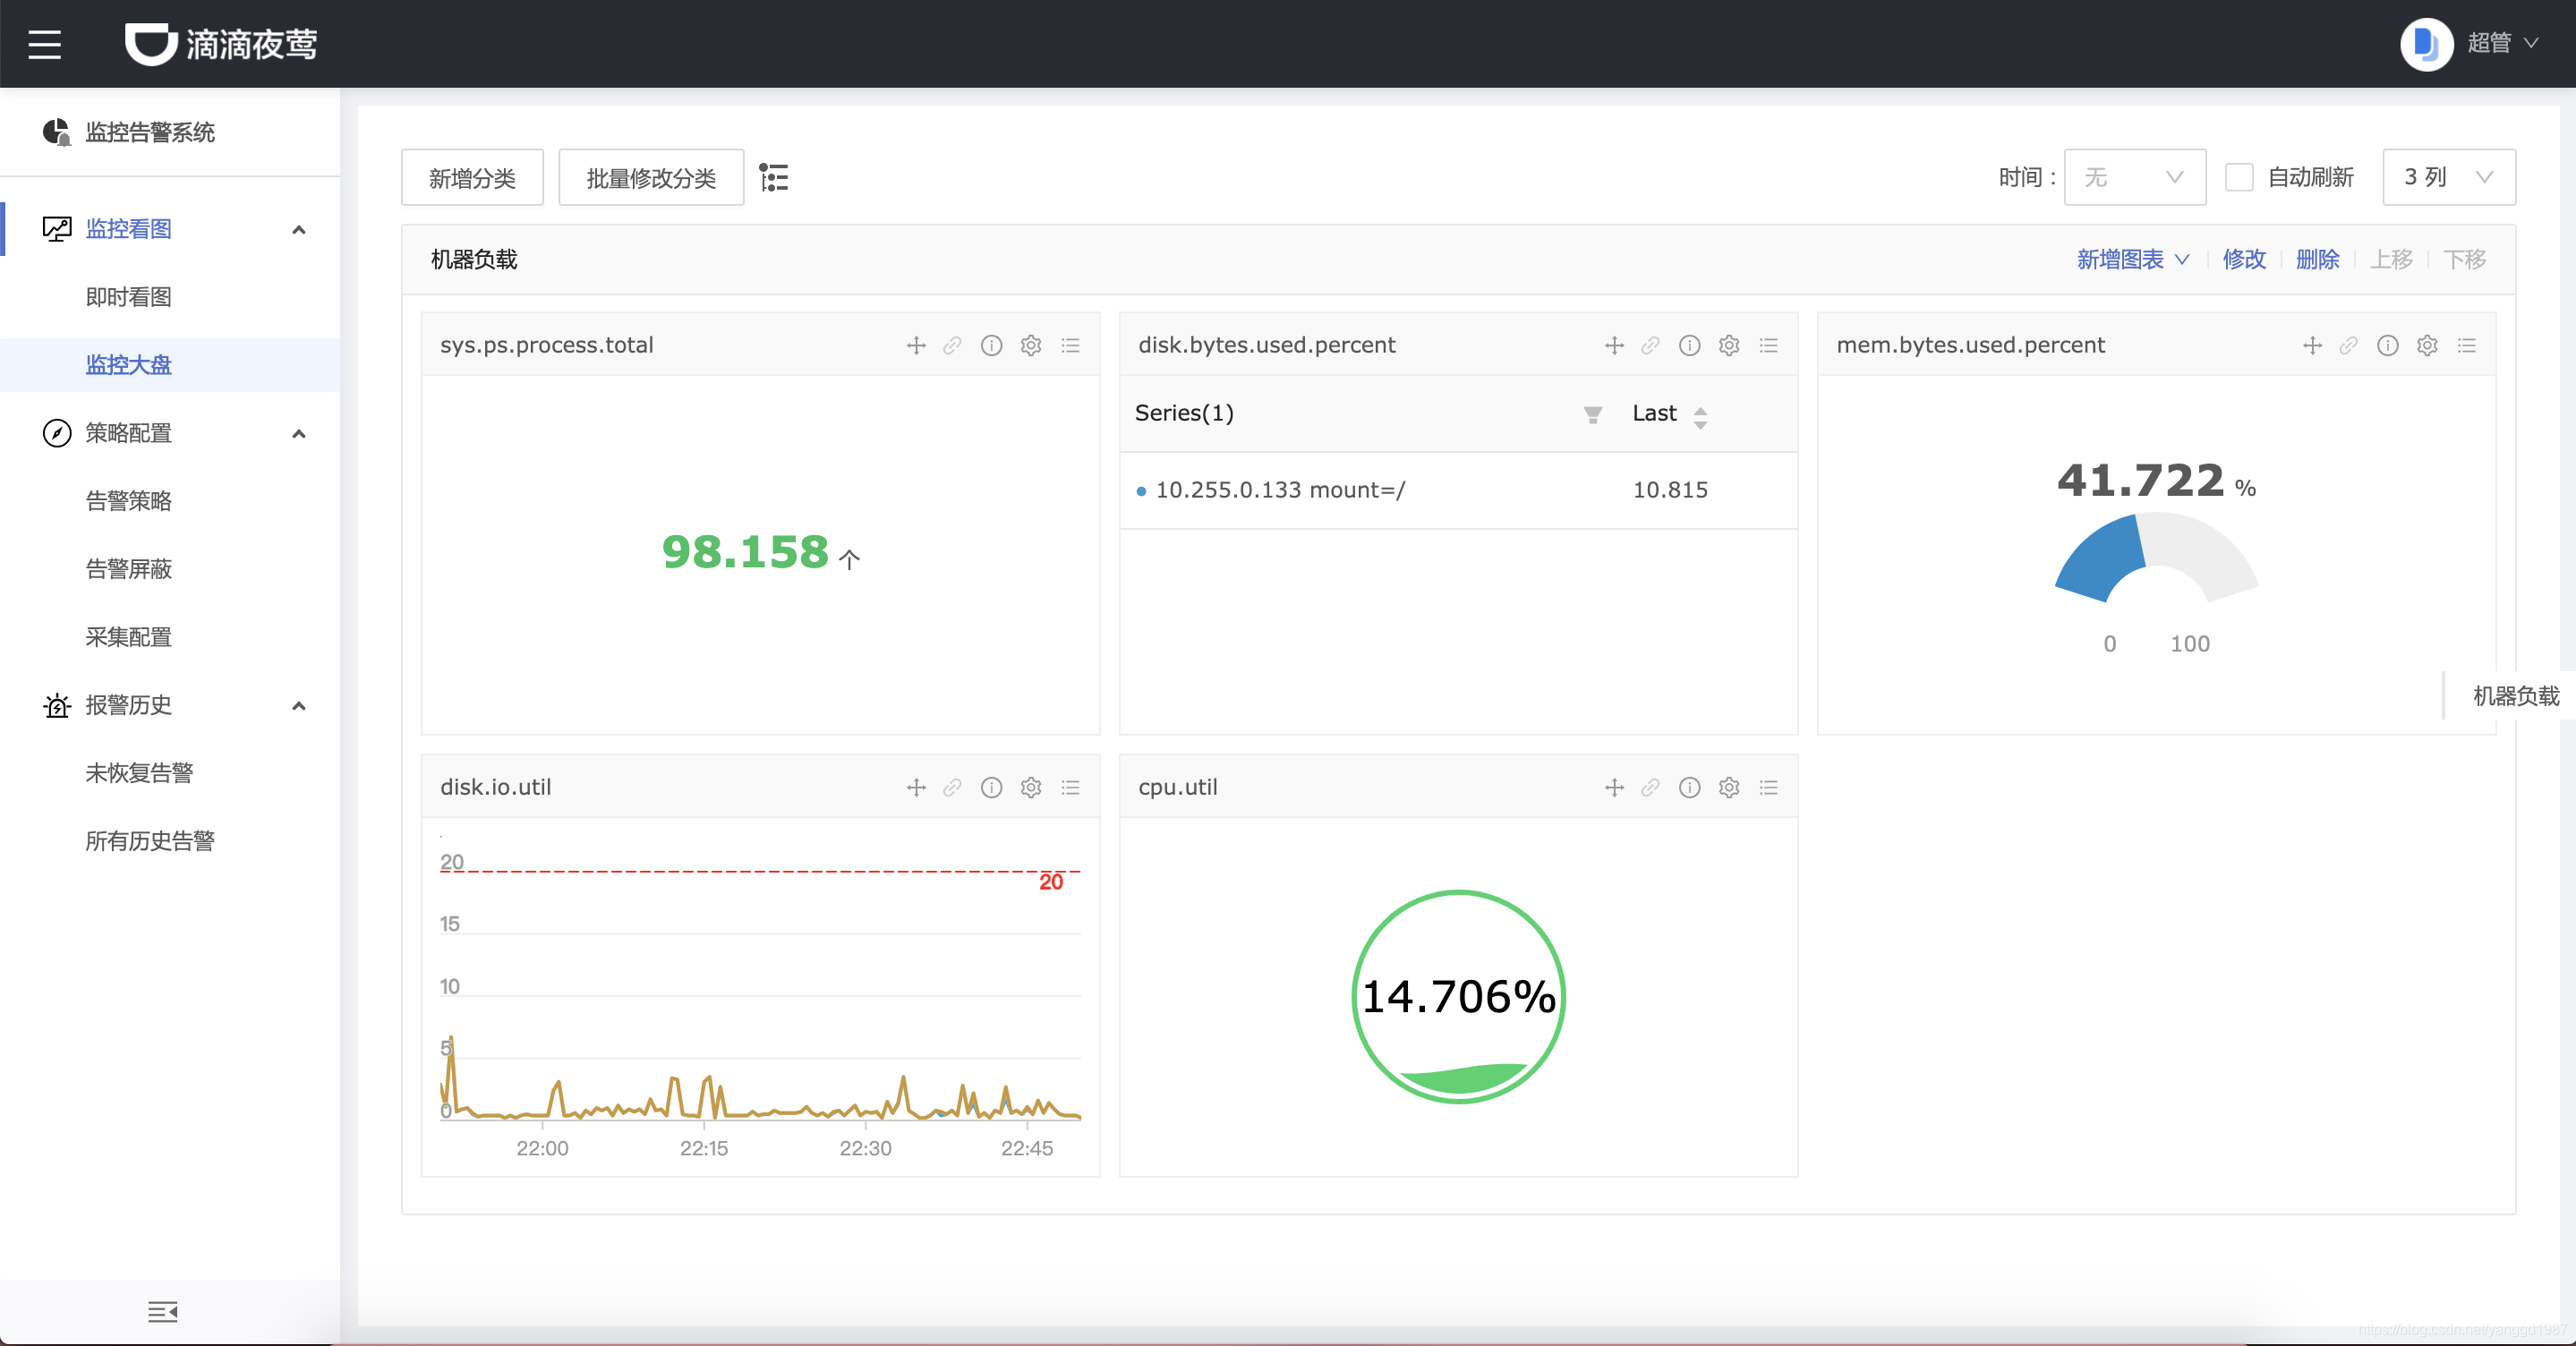Show info for cpu.util chart

1689,787
